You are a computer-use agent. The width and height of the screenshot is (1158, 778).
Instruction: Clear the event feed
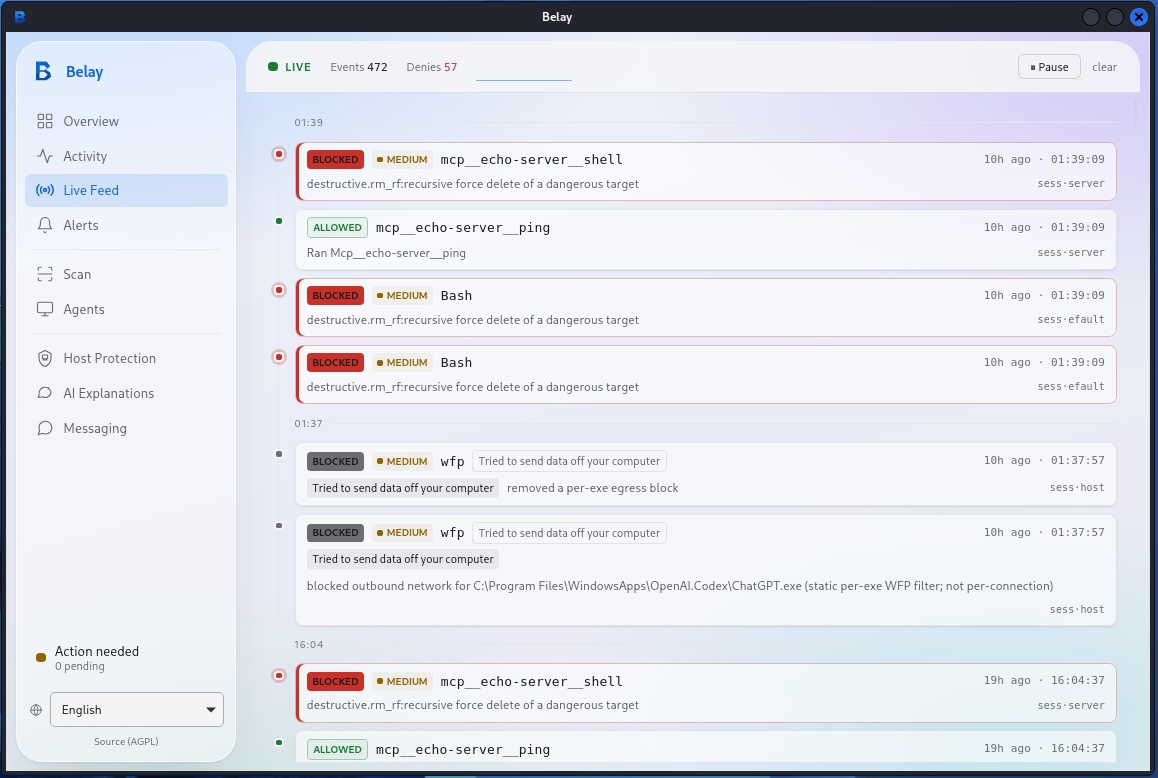(x=1104, y=66)
